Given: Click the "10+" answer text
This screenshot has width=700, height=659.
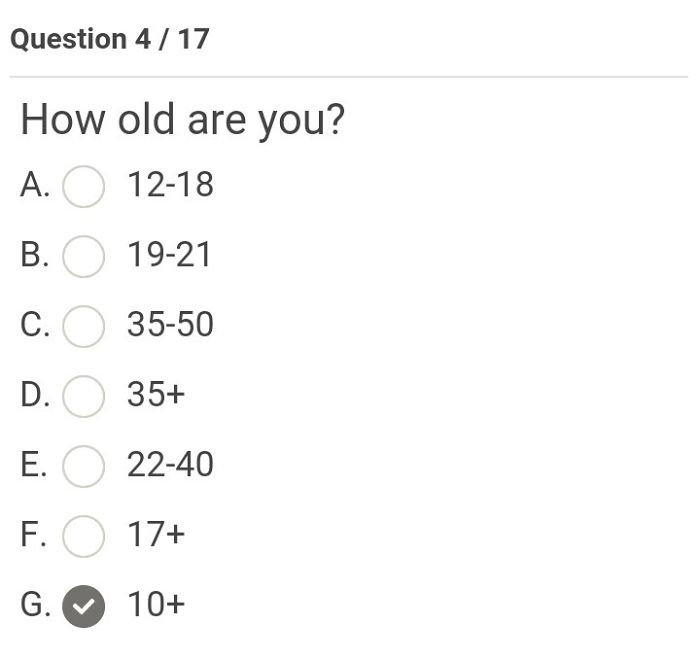Looking at the screenshot, I should pyautogui.click(x=156, y=605).
